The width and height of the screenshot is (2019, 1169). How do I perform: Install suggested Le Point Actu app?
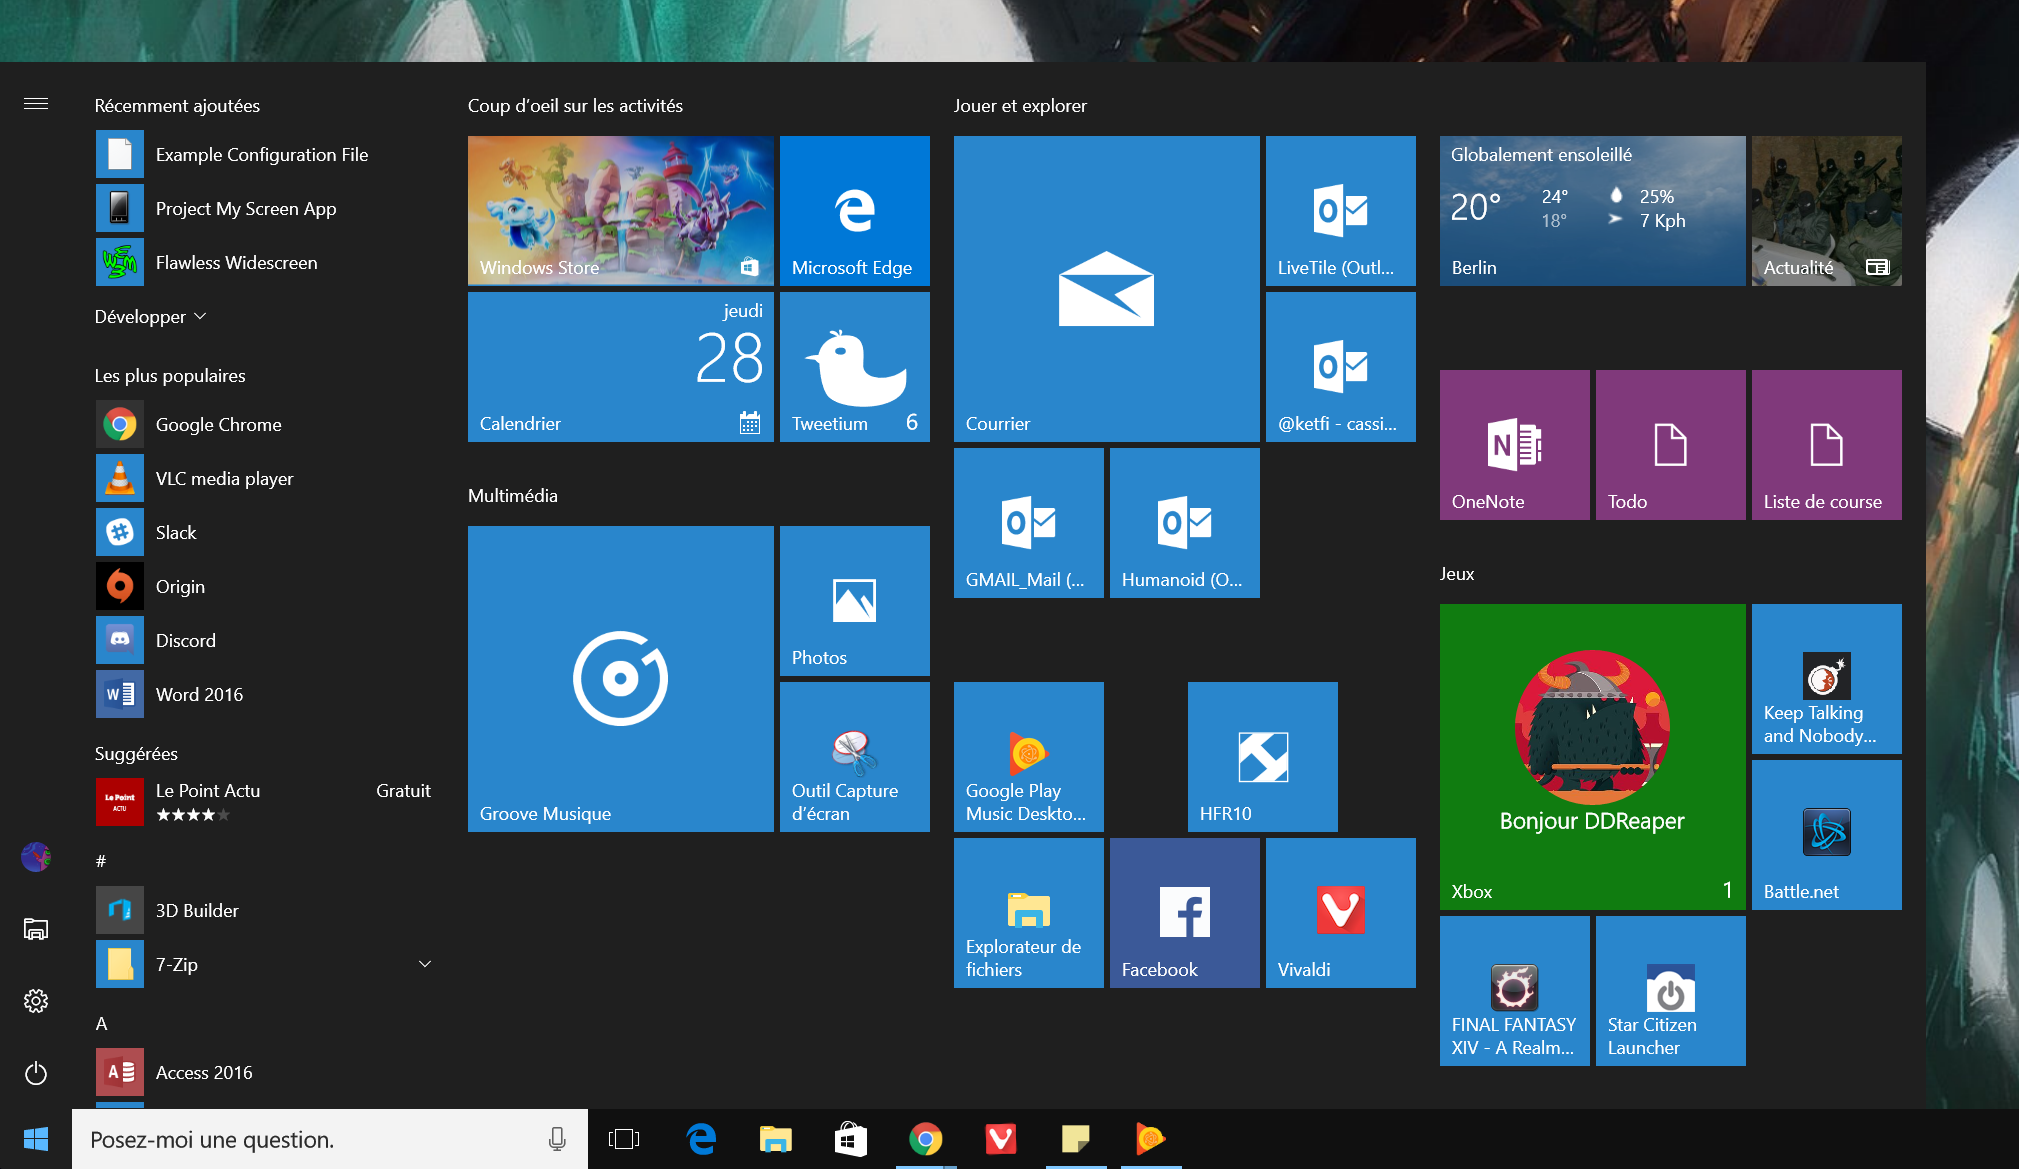click(x=265, y=802)
